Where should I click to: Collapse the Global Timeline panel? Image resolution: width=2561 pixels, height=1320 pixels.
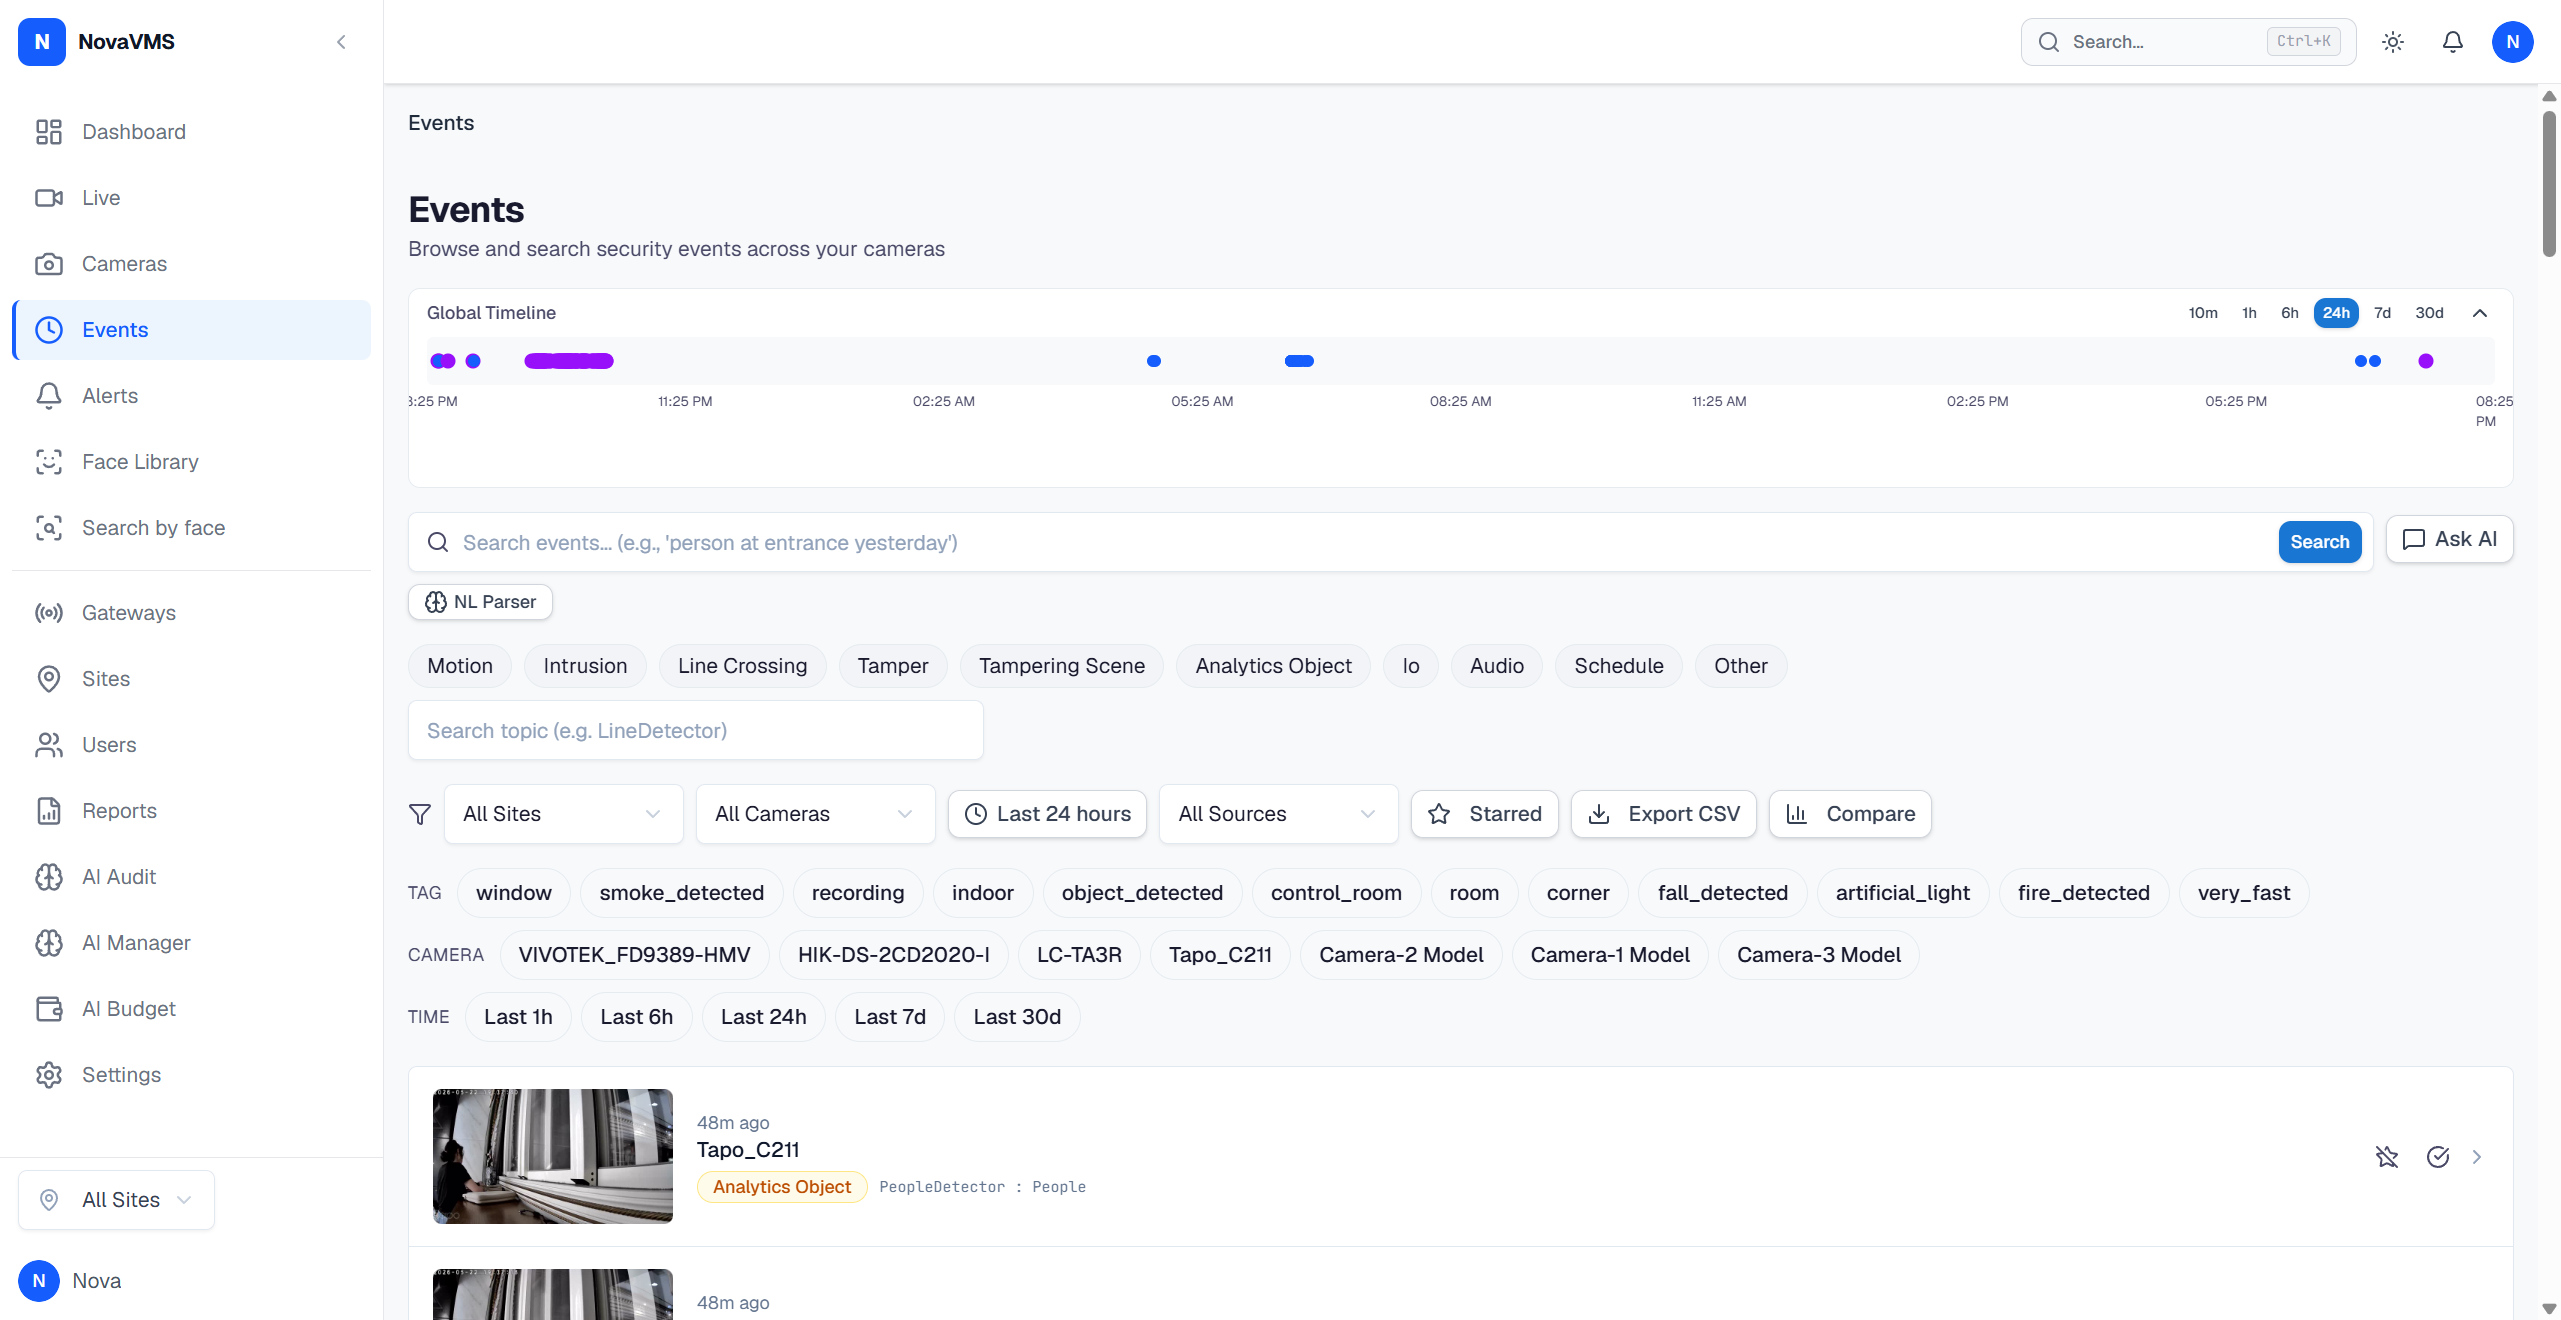pos(2480,313)
